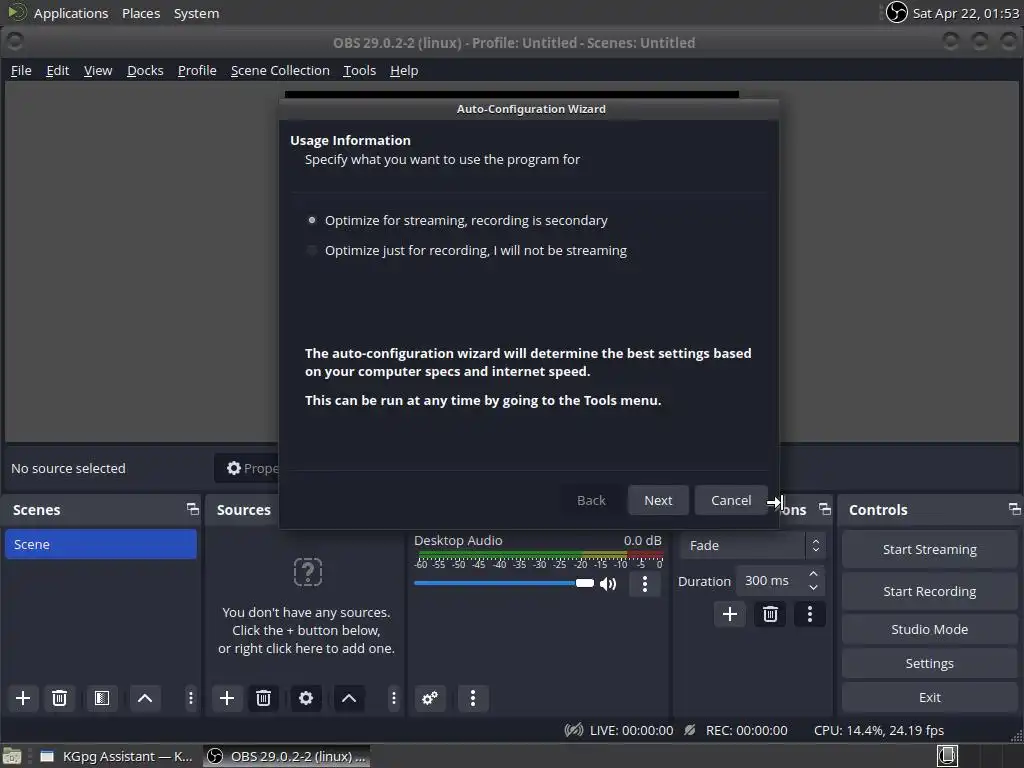Image resolution: width=1024 pixels, height=768 pixels.
Task: Open transition properties dots menu
Action: tap(810, 614)
